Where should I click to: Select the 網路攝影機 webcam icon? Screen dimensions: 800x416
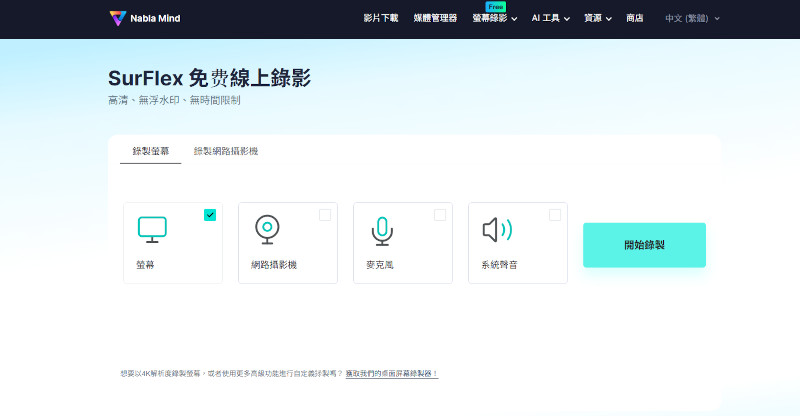[267, 230]
